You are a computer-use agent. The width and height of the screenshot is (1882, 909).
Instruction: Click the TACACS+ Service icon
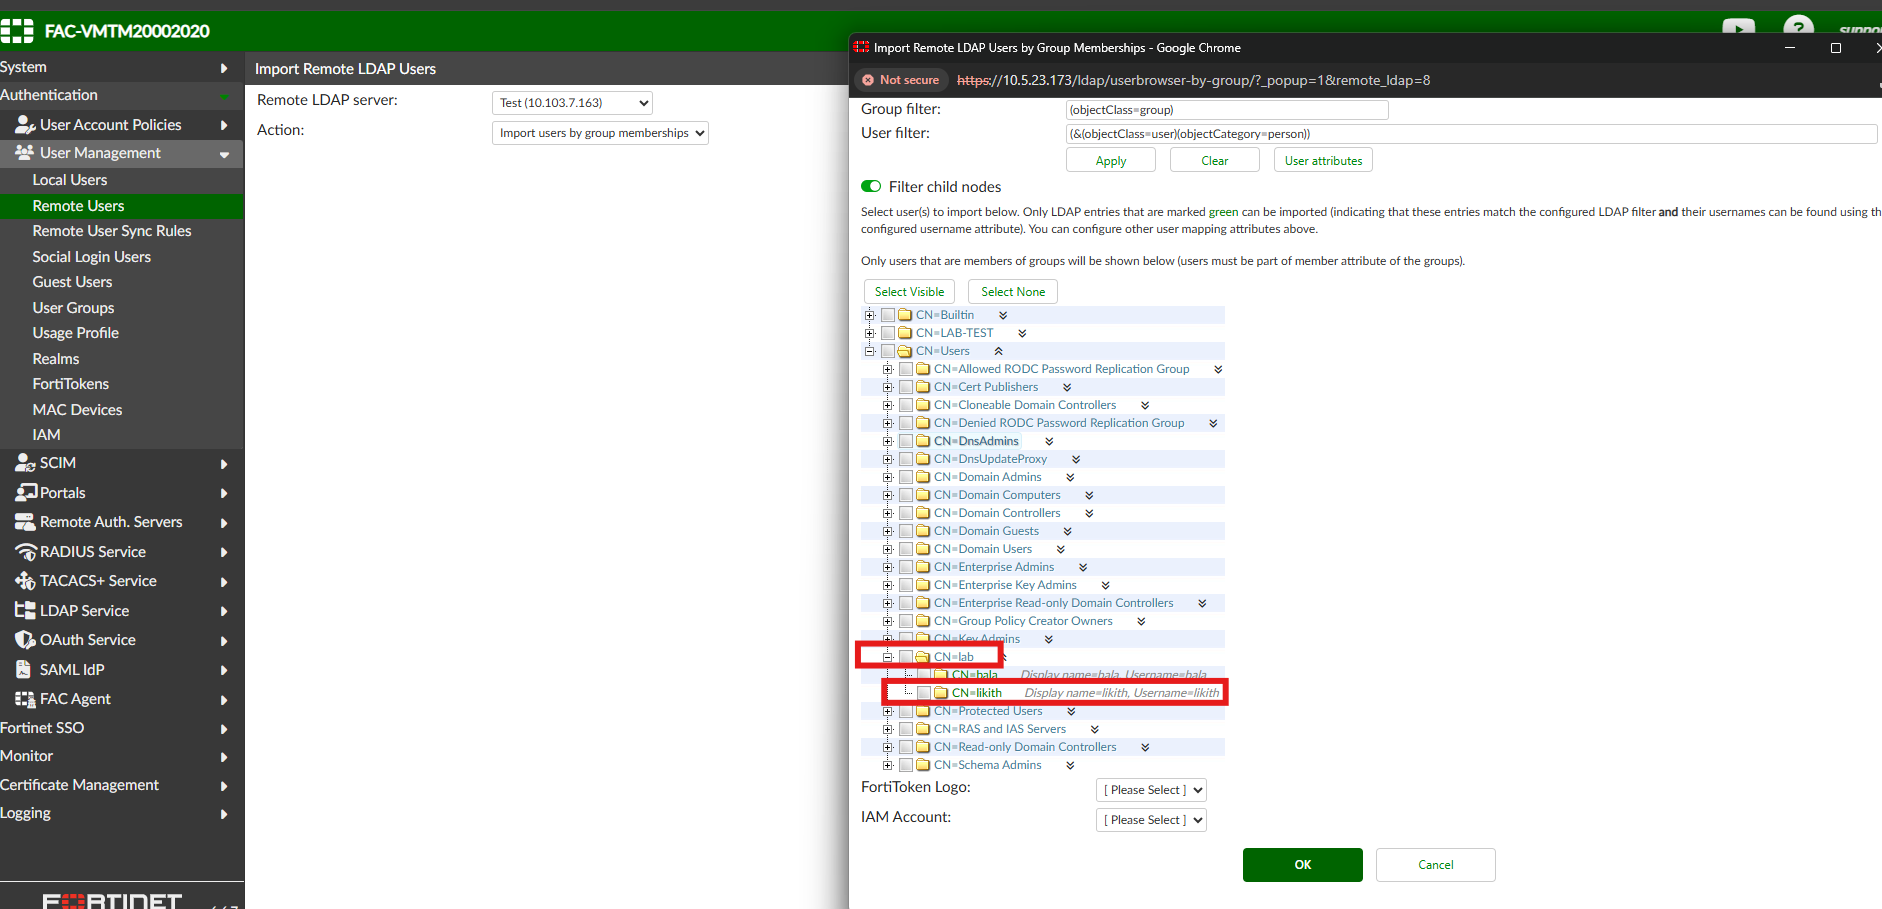click(x=25, y=581)
